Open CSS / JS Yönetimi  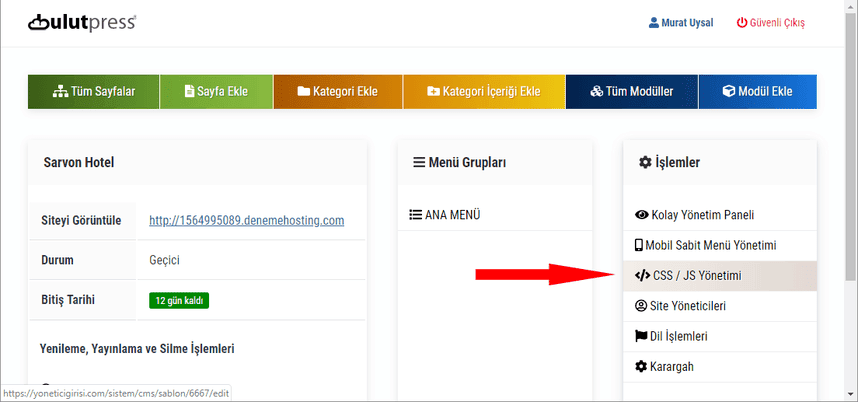(688, 275)
